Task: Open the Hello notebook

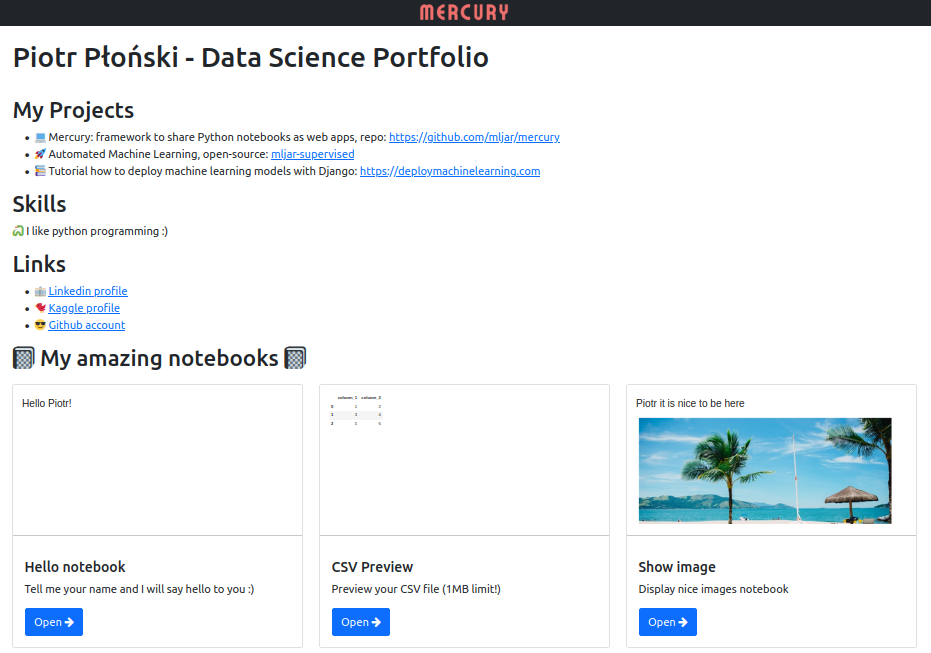Action: (x=53, y=622)
